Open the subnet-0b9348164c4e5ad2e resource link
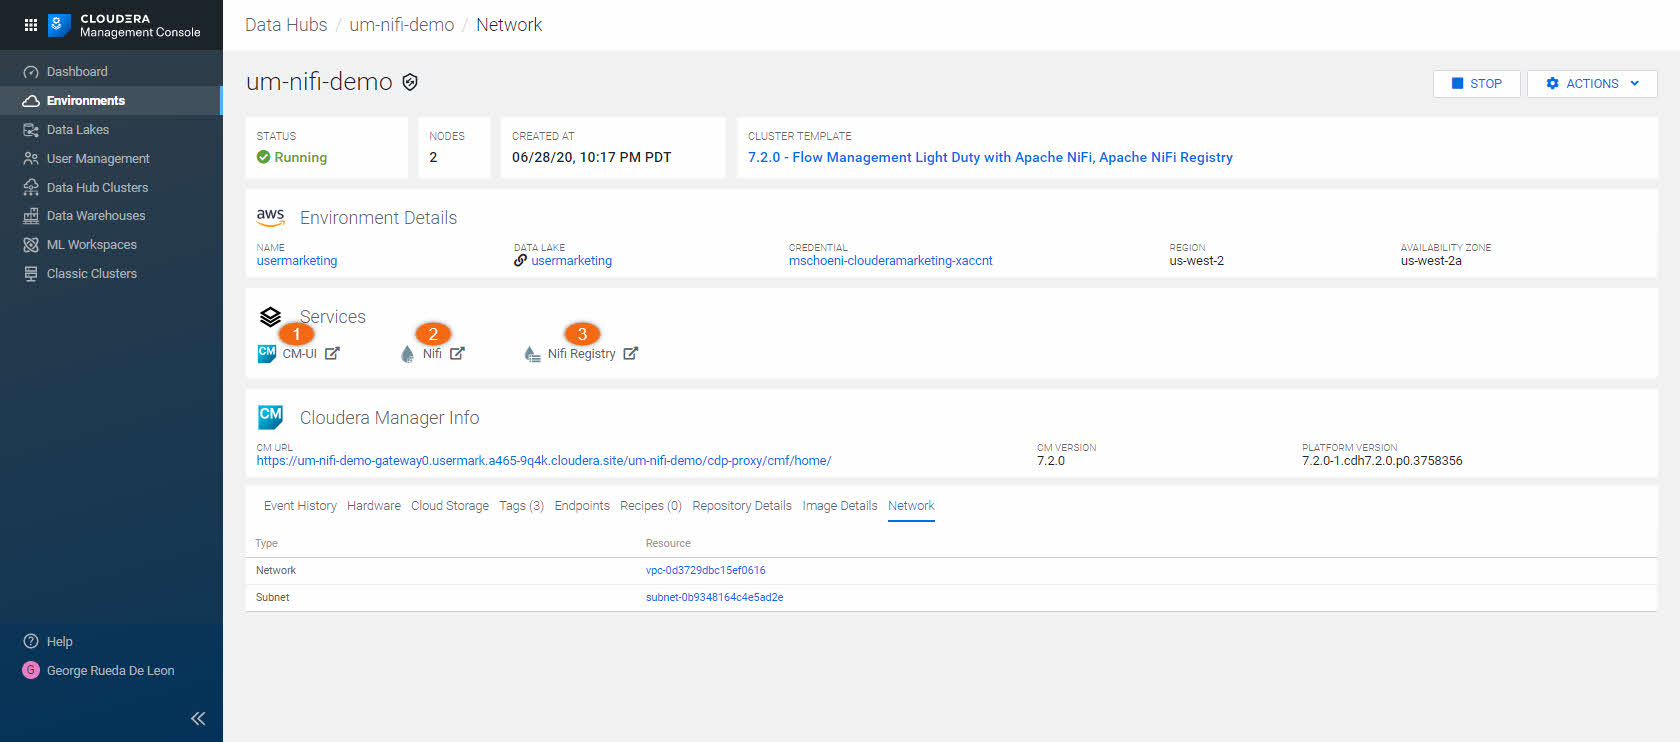 [x=714, y=598]
